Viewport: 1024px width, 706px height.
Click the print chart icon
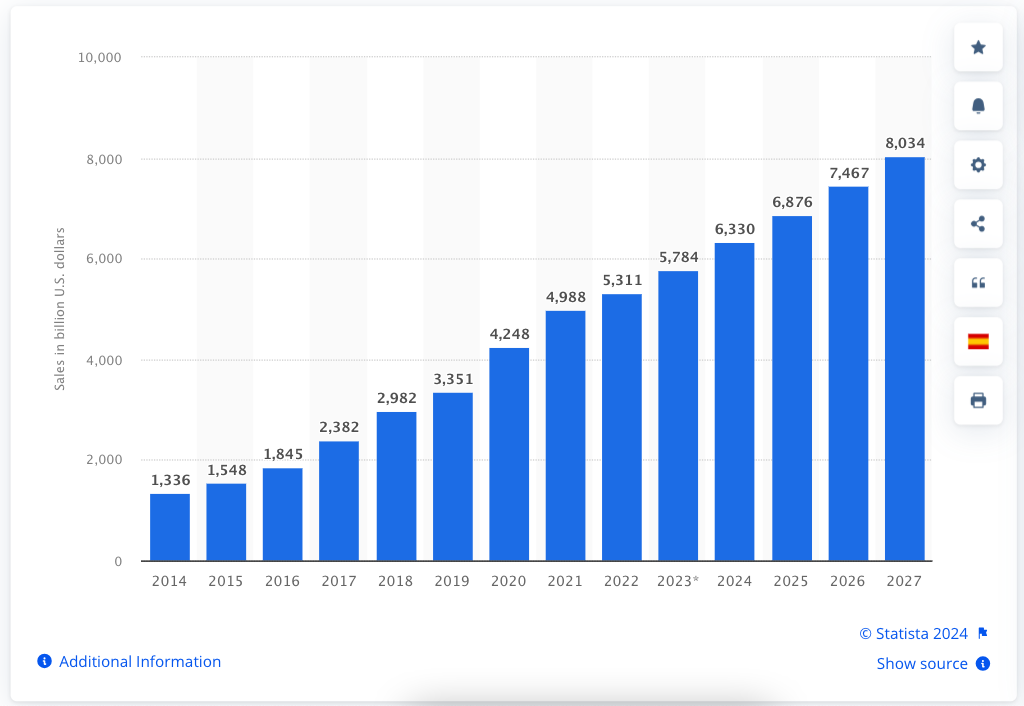tap(978, 400)
